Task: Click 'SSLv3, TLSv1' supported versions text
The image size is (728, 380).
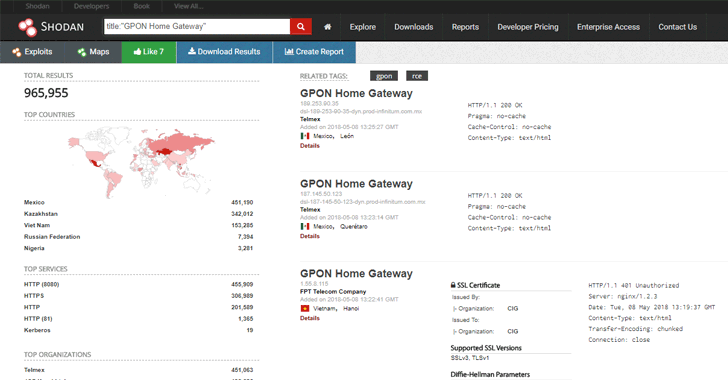Action: (470, 358)
